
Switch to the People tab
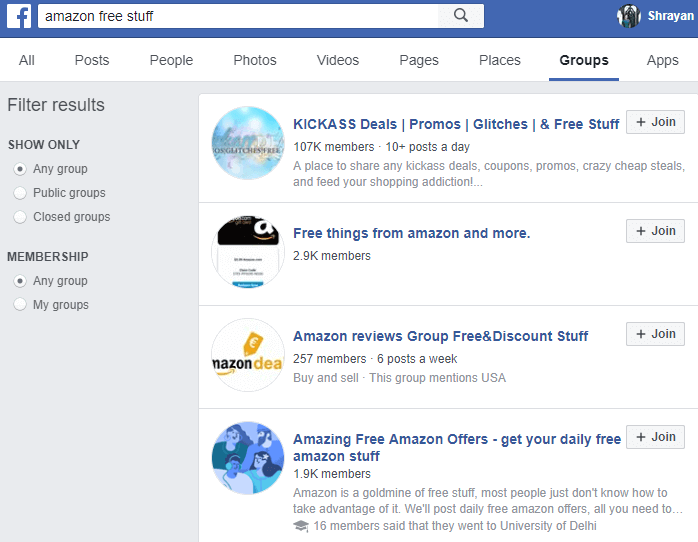(x=171, y=60)
